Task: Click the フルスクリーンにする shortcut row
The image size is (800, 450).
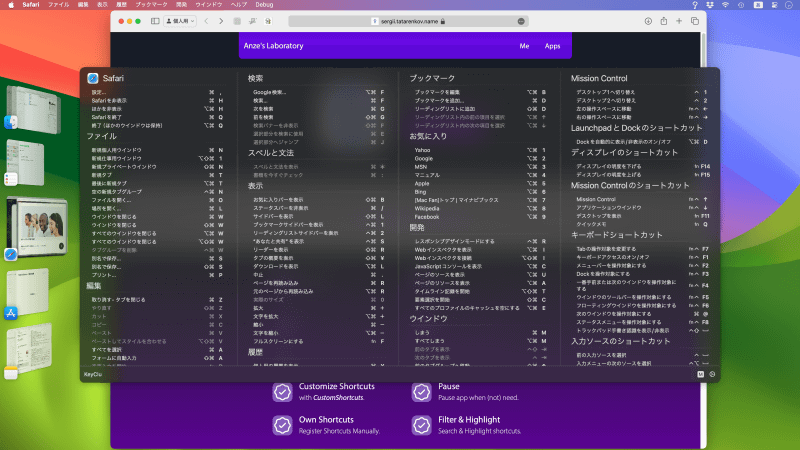Action: coord(319,341)
